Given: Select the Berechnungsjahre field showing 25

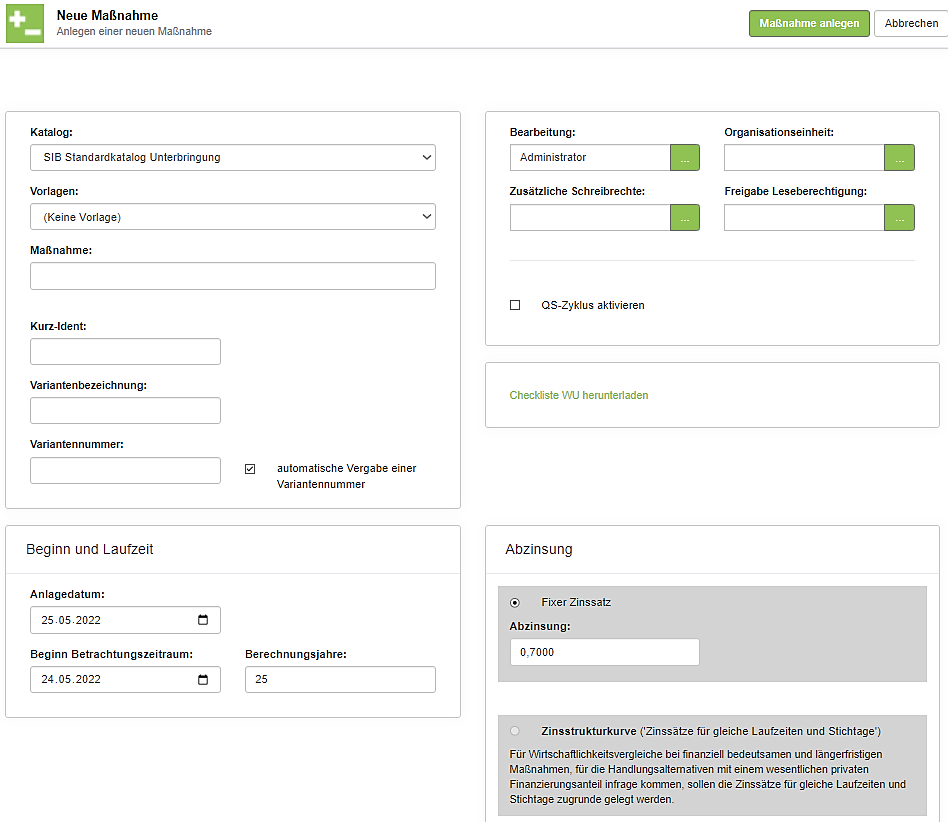Looking at the screenshot, I should pyautogui.click(x=340, y=680).
